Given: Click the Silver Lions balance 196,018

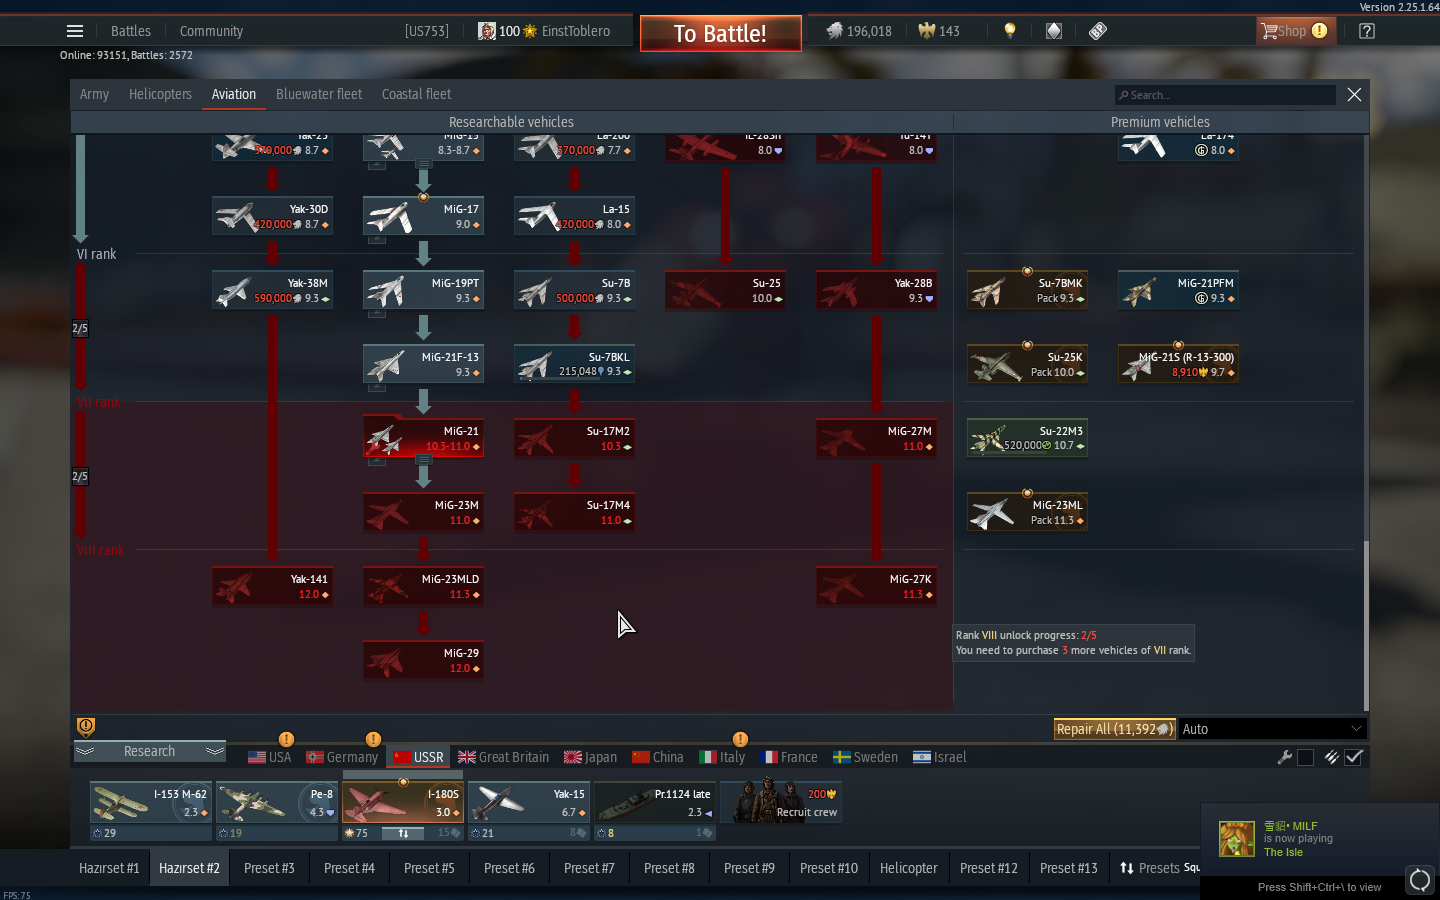Looking at the screenshot, I should point(859,31).
